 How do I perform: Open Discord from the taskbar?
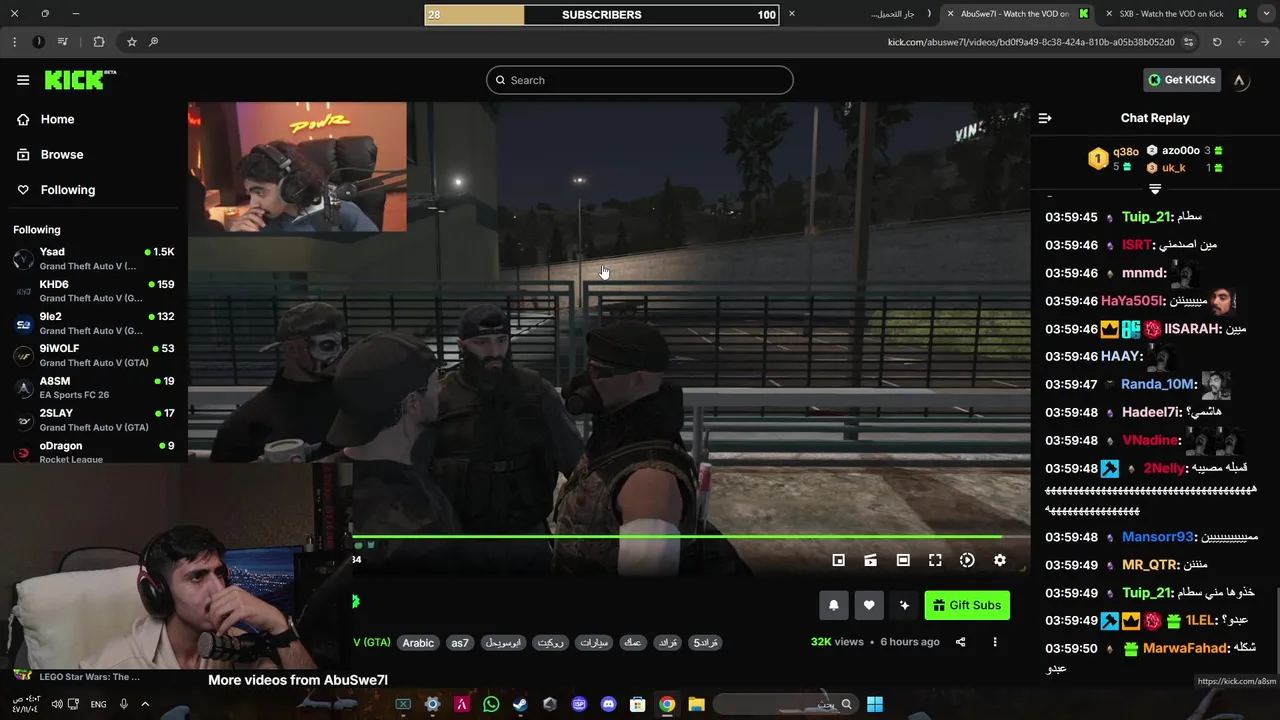[608, 704]
